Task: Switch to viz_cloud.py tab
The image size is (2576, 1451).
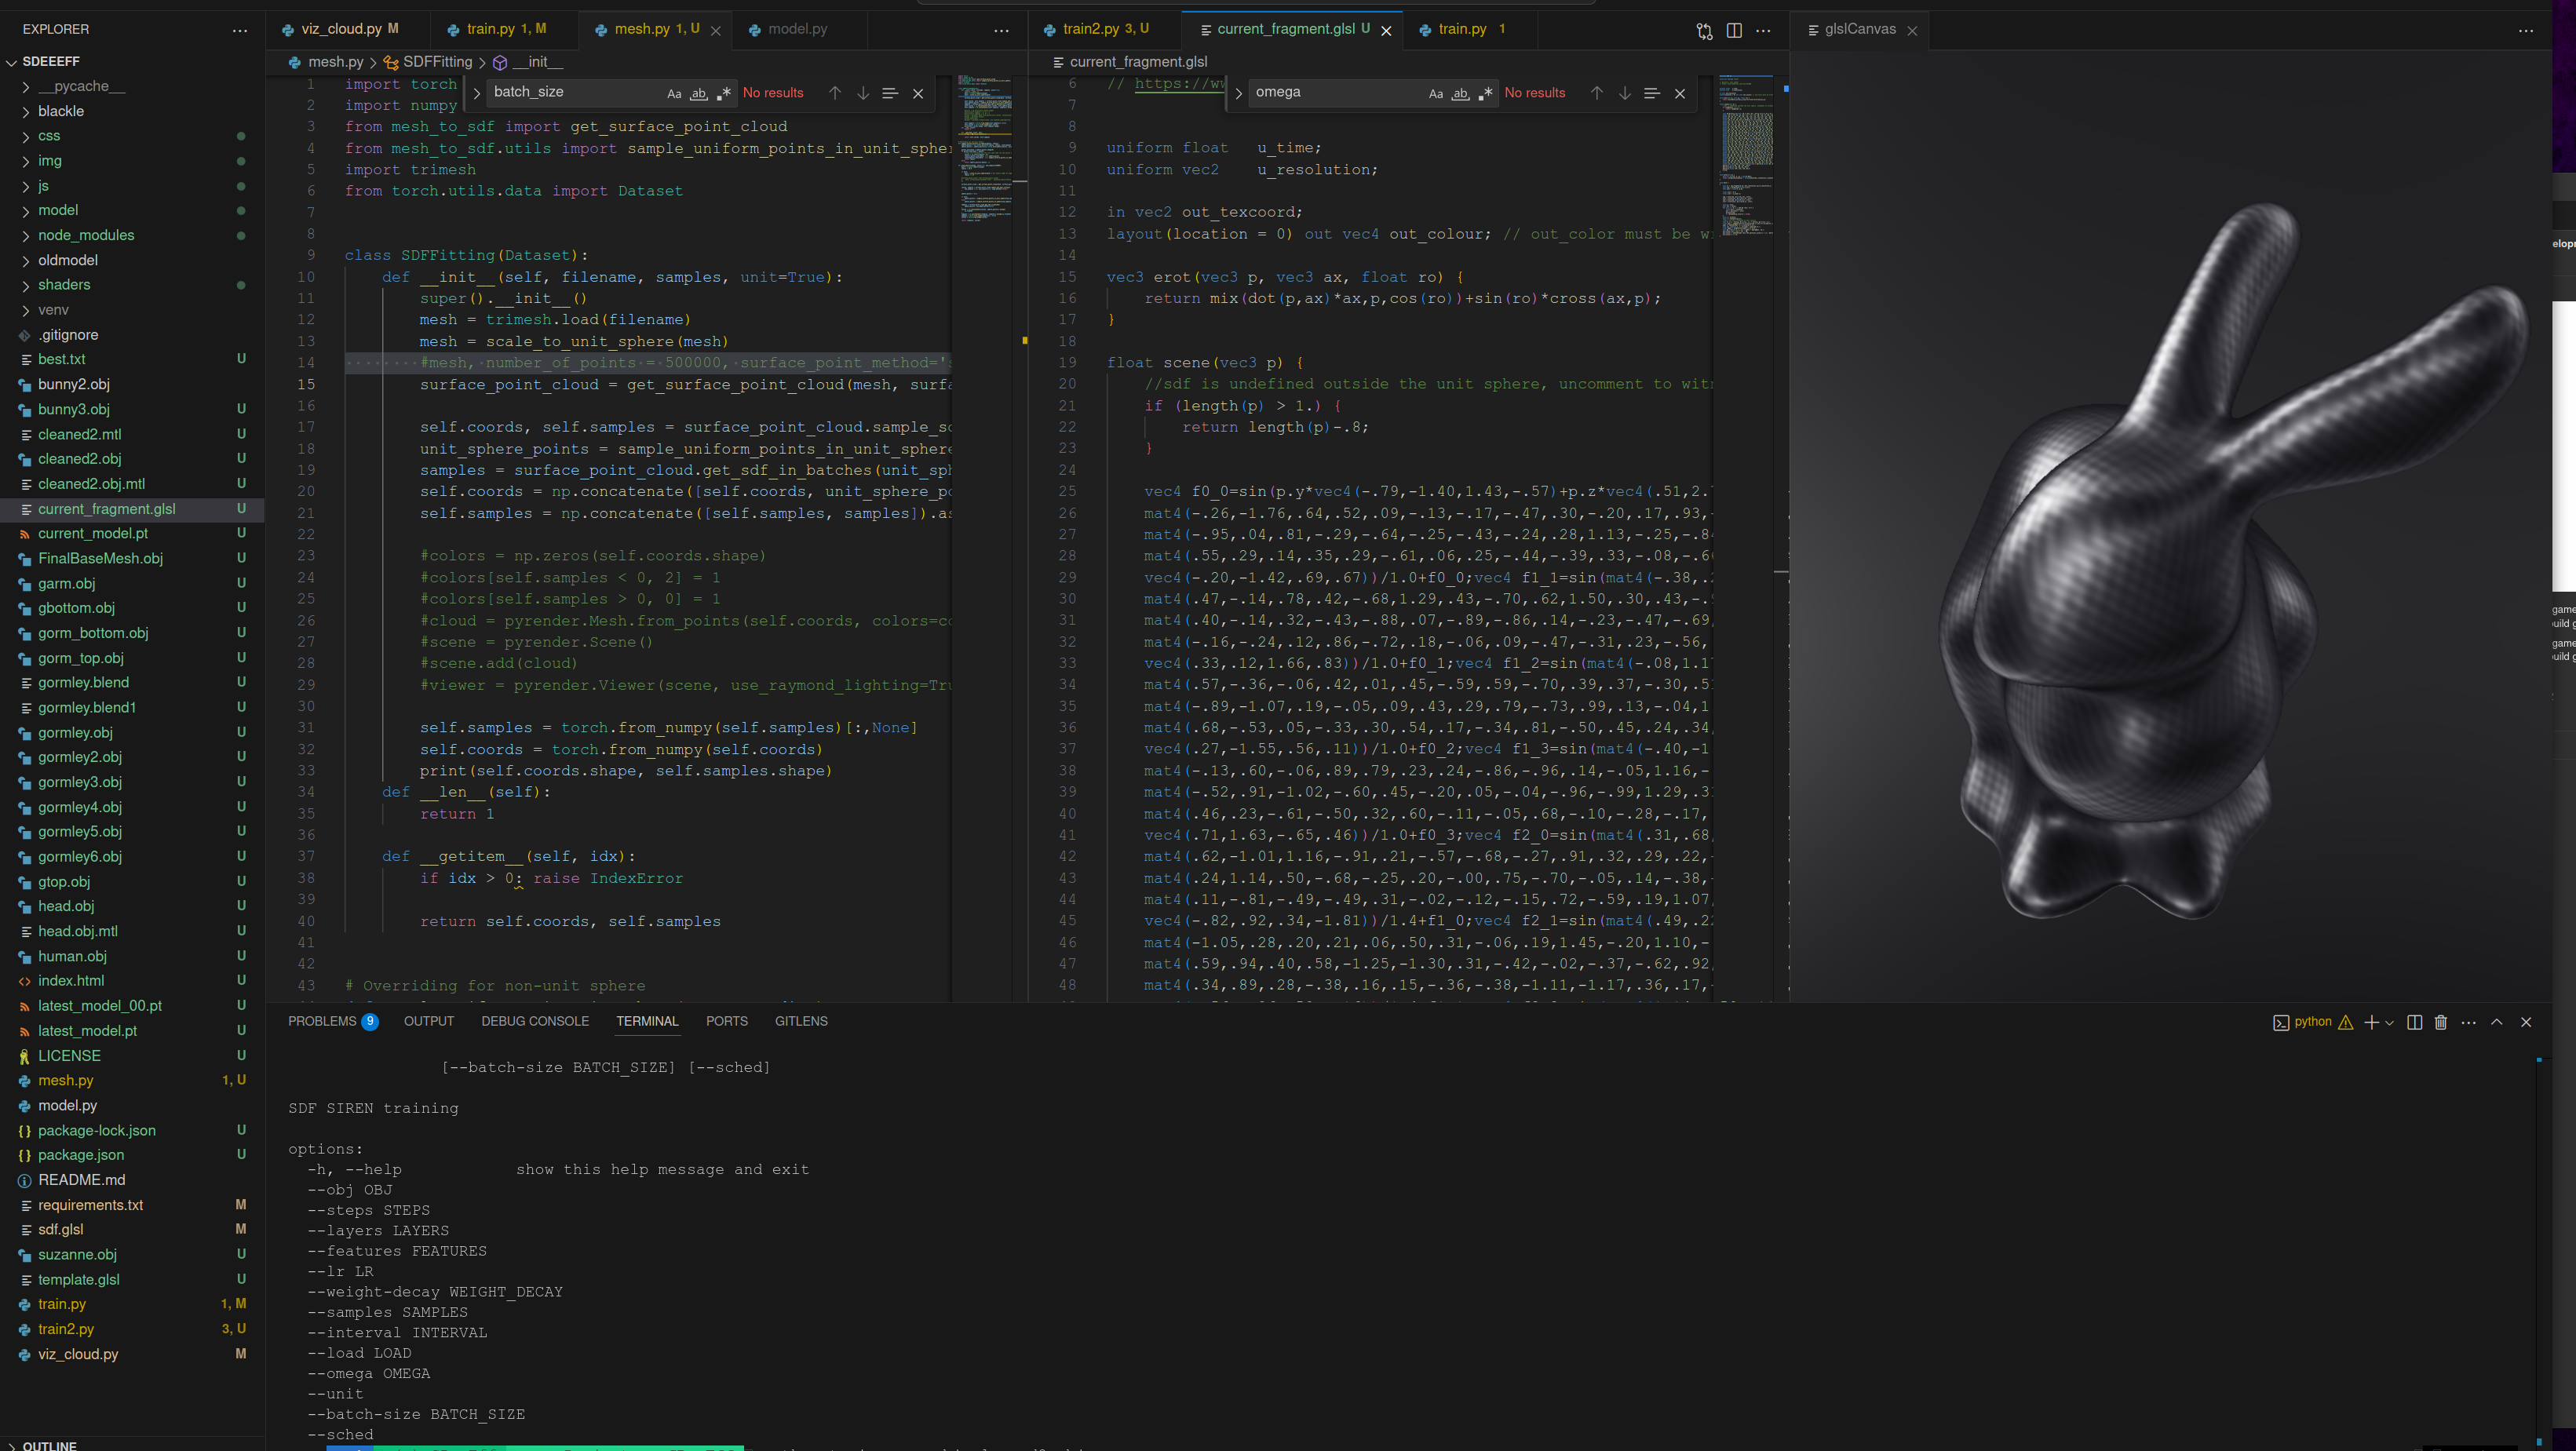Action: 348,29
